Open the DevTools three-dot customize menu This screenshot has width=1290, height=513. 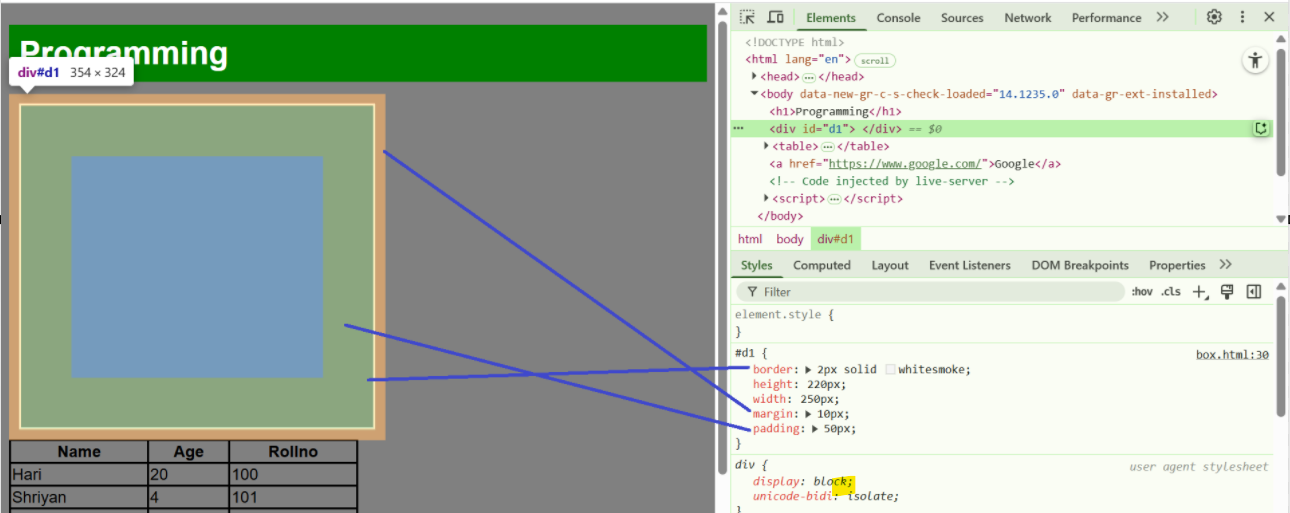1243,17
